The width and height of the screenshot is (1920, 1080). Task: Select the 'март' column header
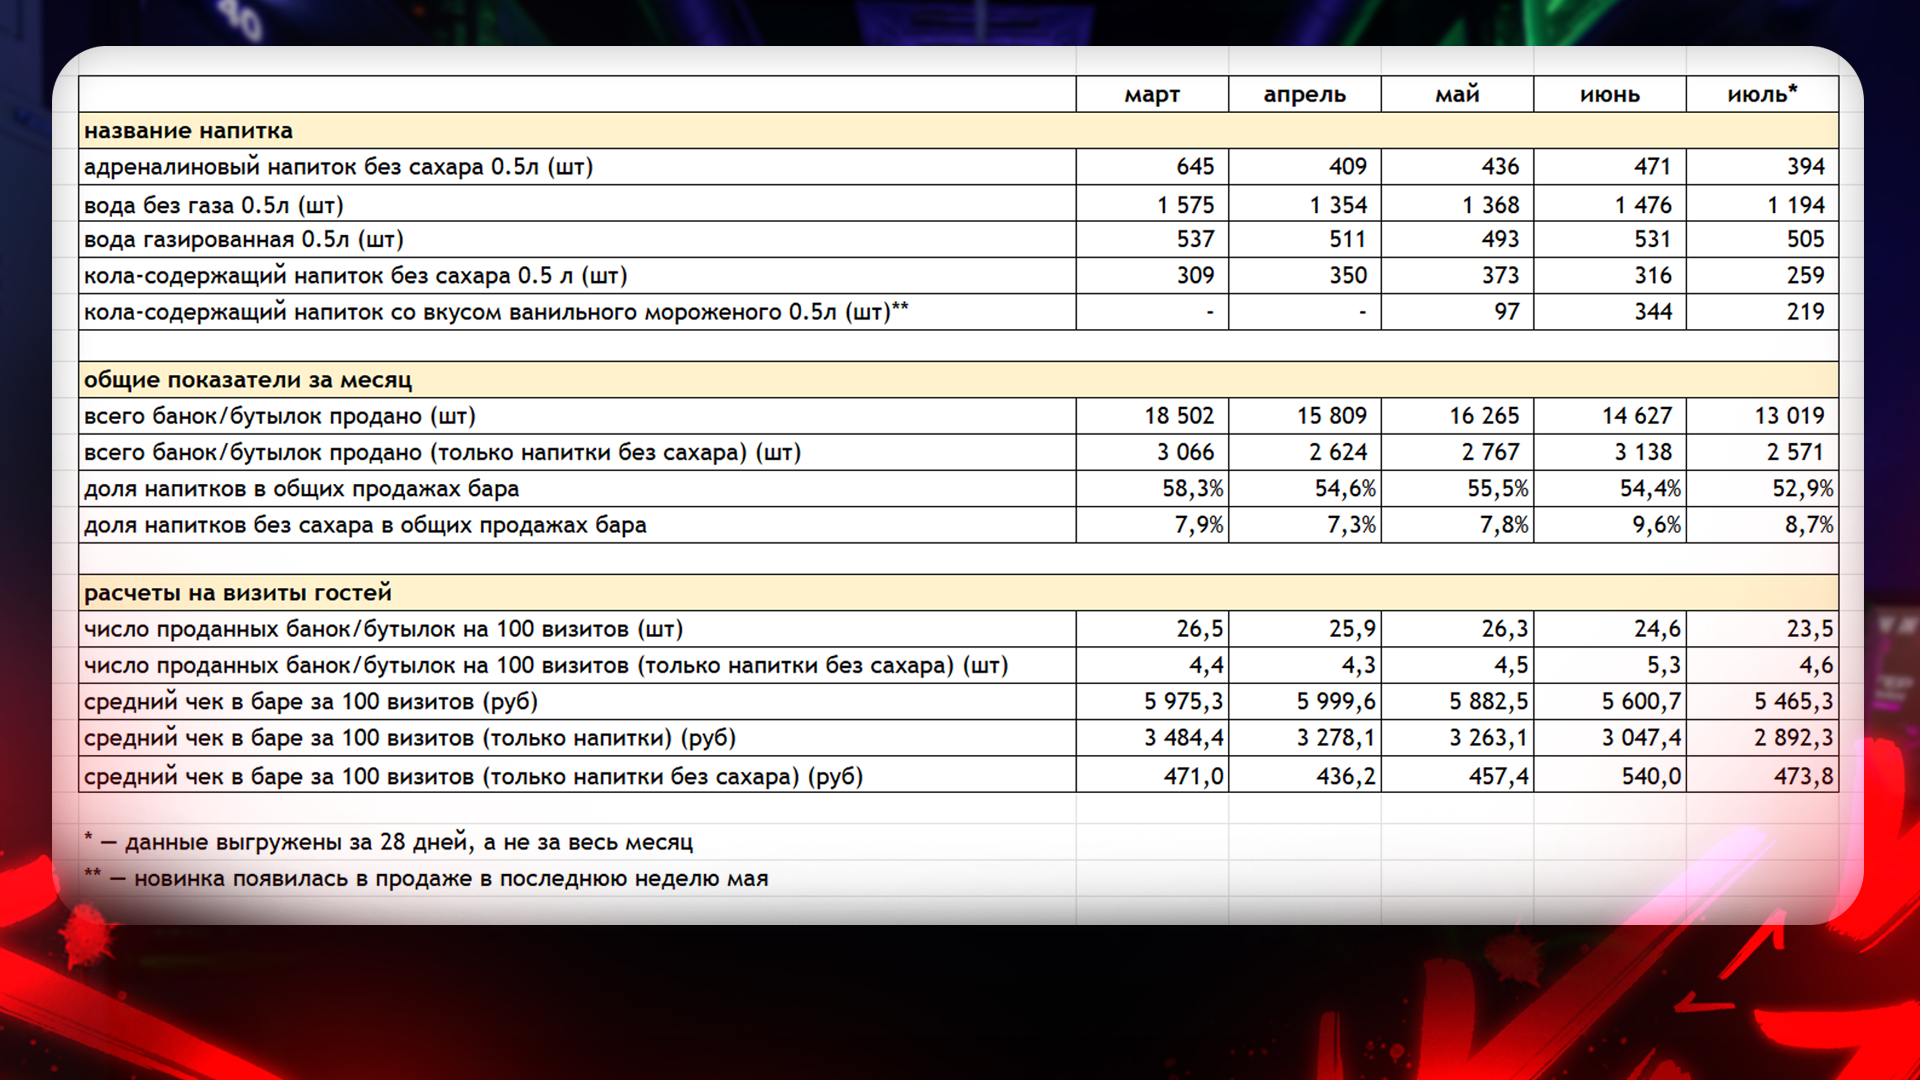1152,94
